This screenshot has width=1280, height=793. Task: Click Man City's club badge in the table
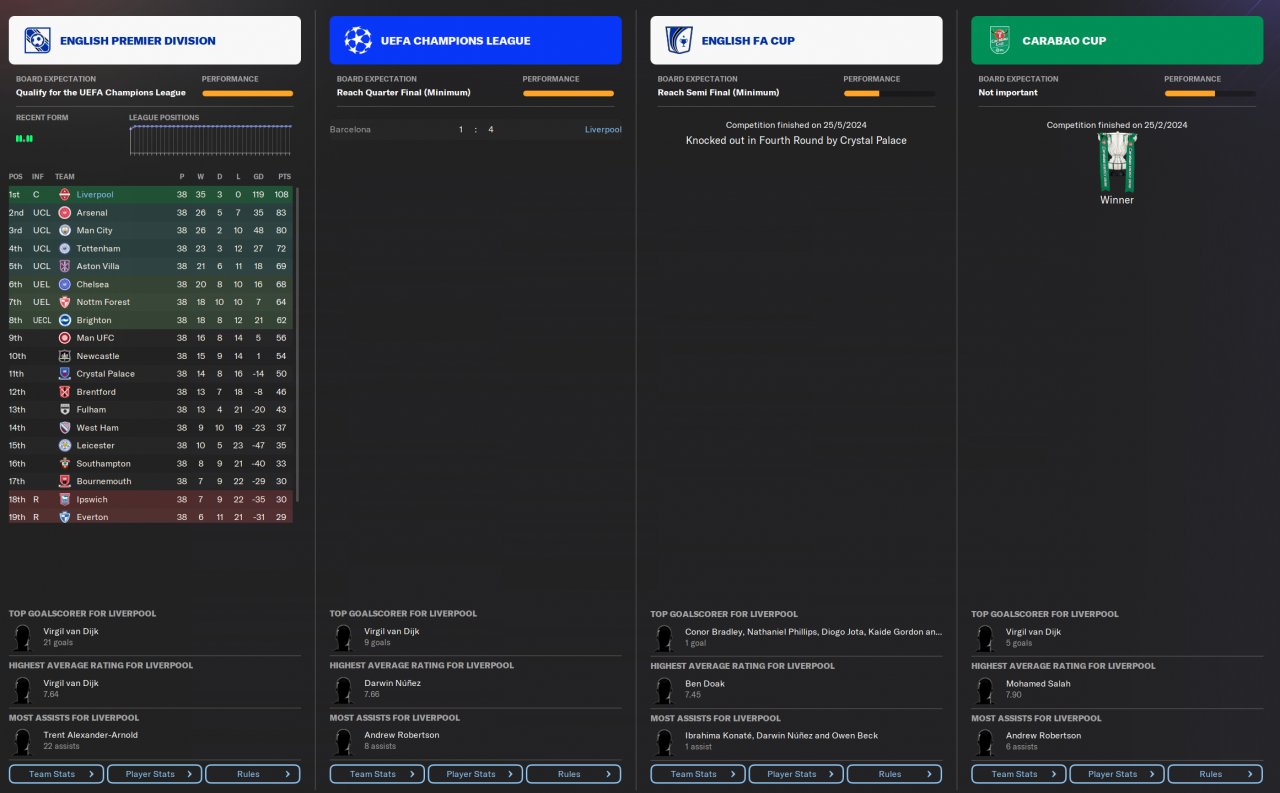pos(65,230)
